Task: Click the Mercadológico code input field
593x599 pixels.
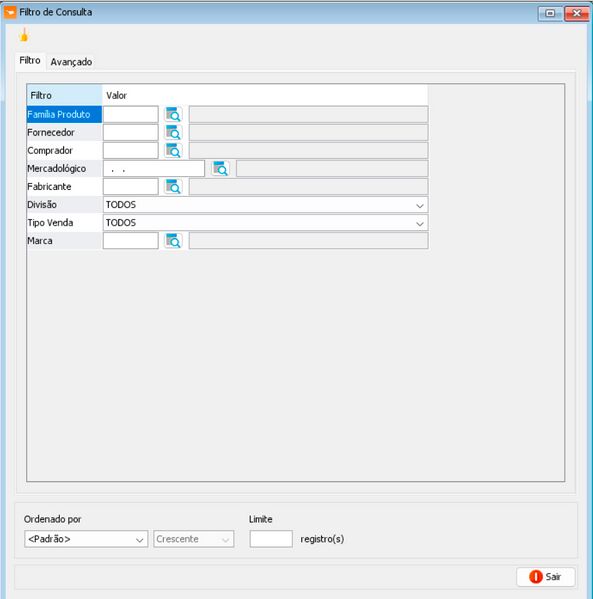Action: click(x=154, y=168)
